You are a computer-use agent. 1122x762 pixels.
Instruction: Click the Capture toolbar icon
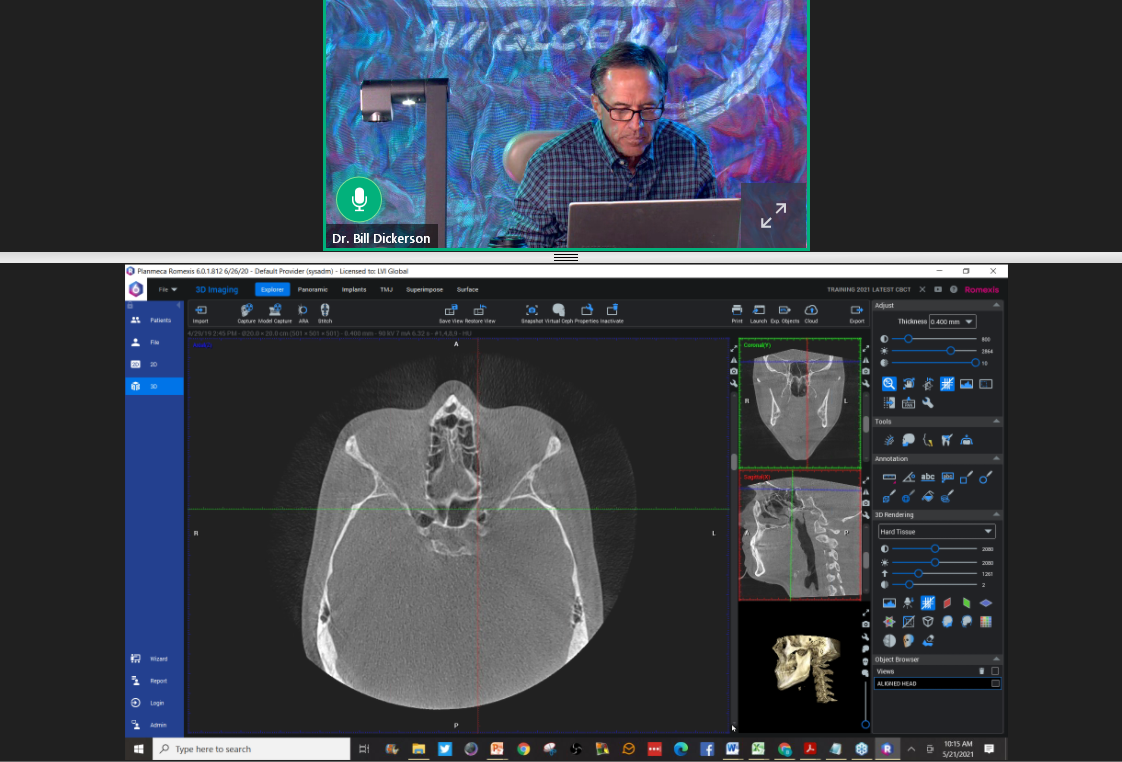246,311
